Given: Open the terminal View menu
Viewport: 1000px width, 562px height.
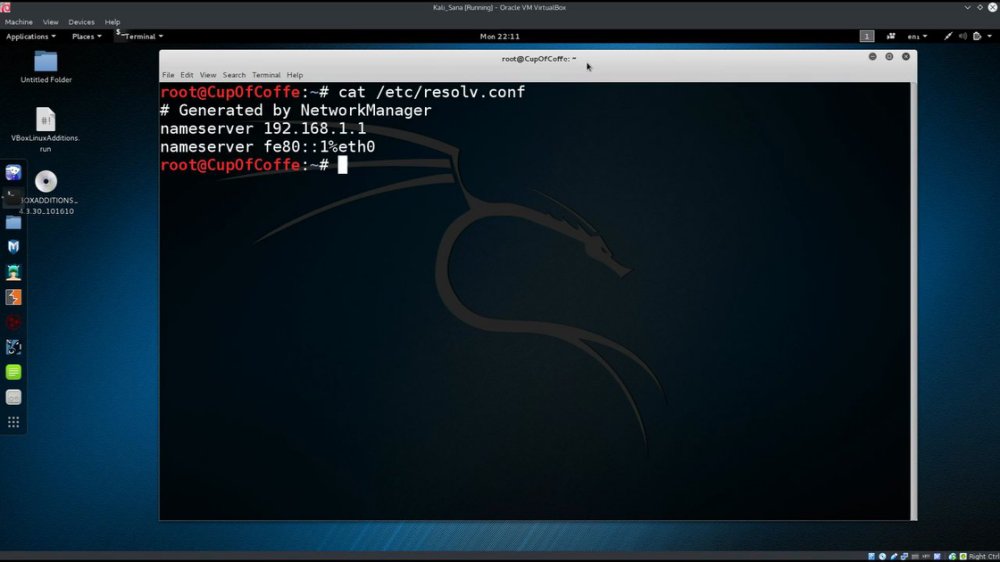Looking at the screenshot, I should [x=208, y=75].
